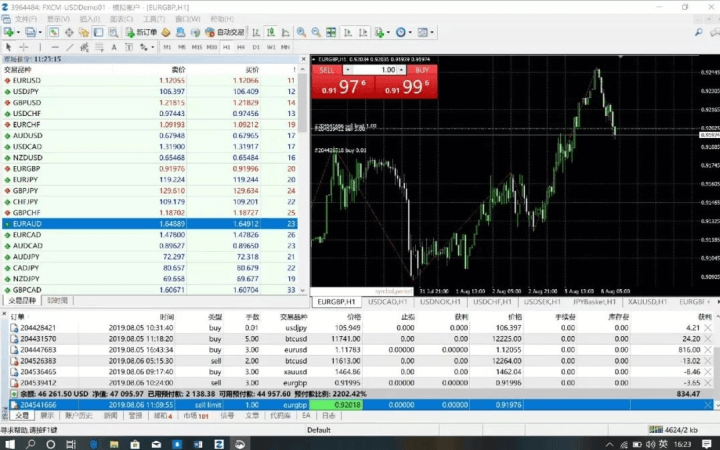
Task: Open the indicators list icon
Action: click(x=379, y=32)
